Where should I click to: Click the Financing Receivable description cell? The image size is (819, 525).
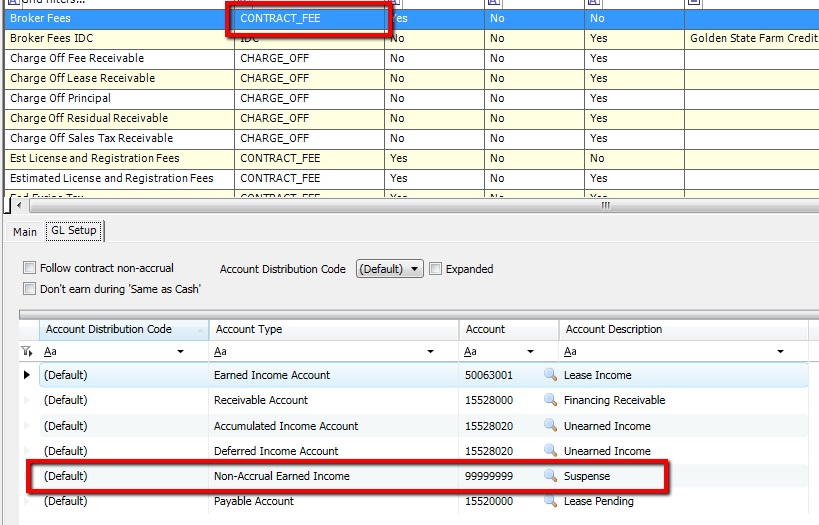[x=614, y=400]
